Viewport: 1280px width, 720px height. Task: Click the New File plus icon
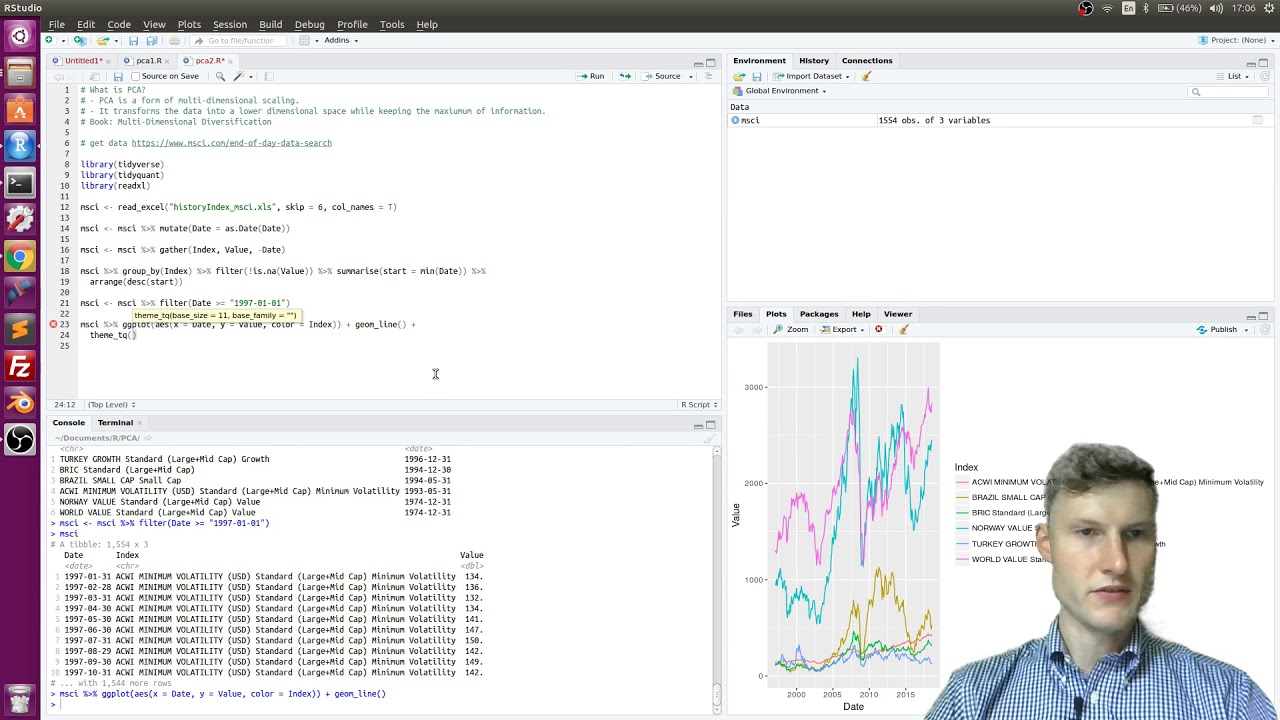pos(48,40)
